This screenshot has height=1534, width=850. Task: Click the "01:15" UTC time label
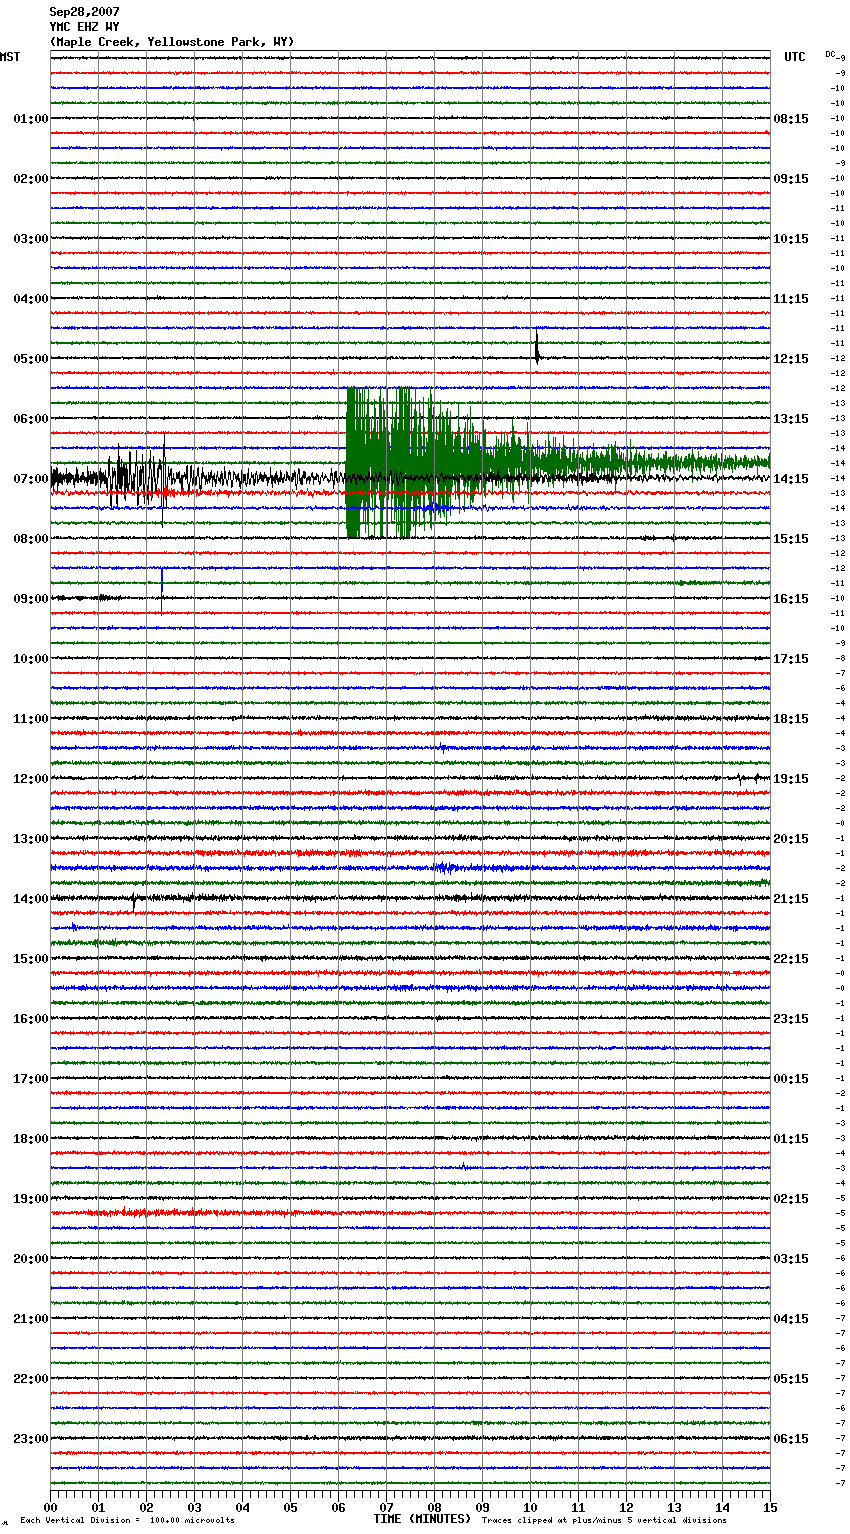pyautogui.click(x=791, y=1139)
